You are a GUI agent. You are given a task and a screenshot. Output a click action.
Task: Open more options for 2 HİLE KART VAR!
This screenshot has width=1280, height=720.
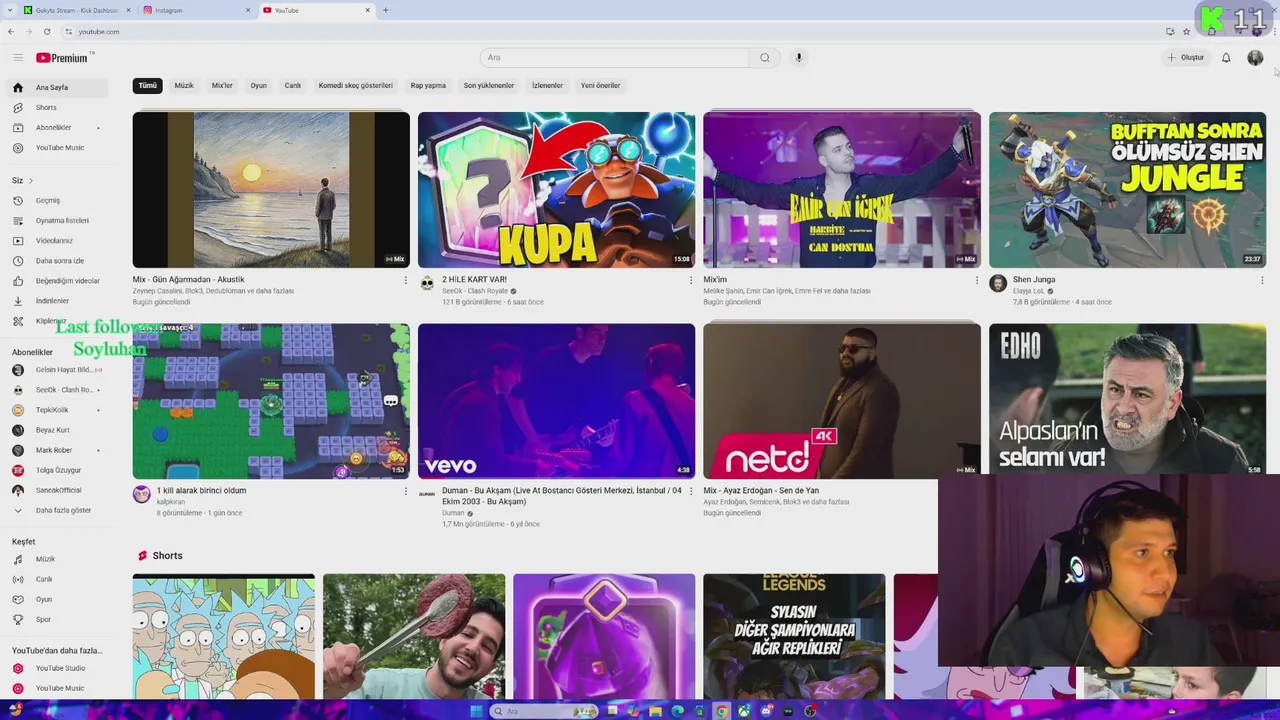[x=690, y=281]
